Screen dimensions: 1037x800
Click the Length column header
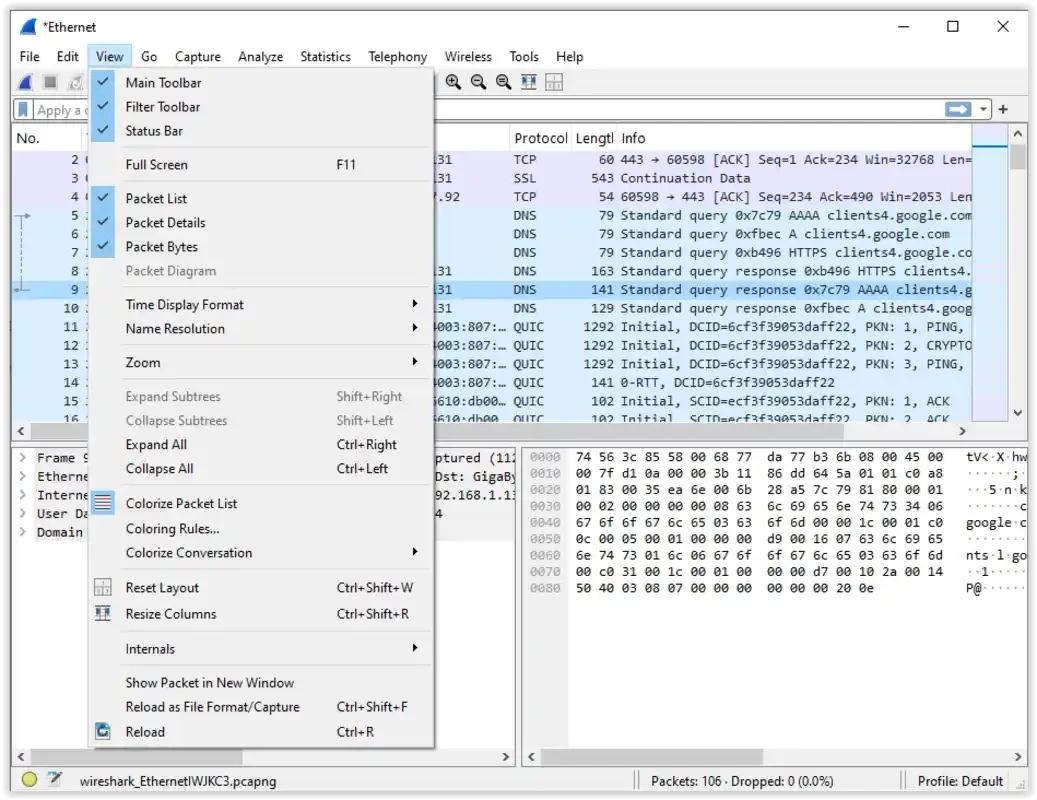coord(594,138)
